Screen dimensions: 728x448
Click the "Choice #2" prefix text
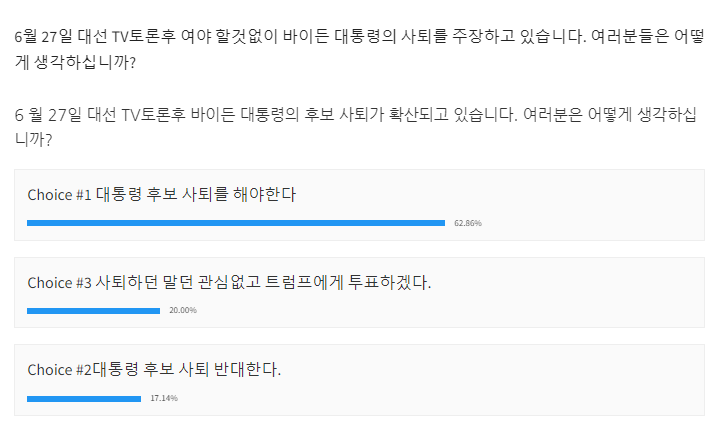click(x=59, y=370)
